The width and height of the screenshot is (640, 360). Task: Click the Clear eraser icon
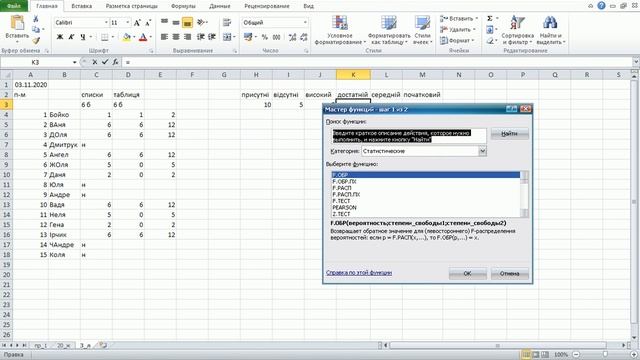490,40
